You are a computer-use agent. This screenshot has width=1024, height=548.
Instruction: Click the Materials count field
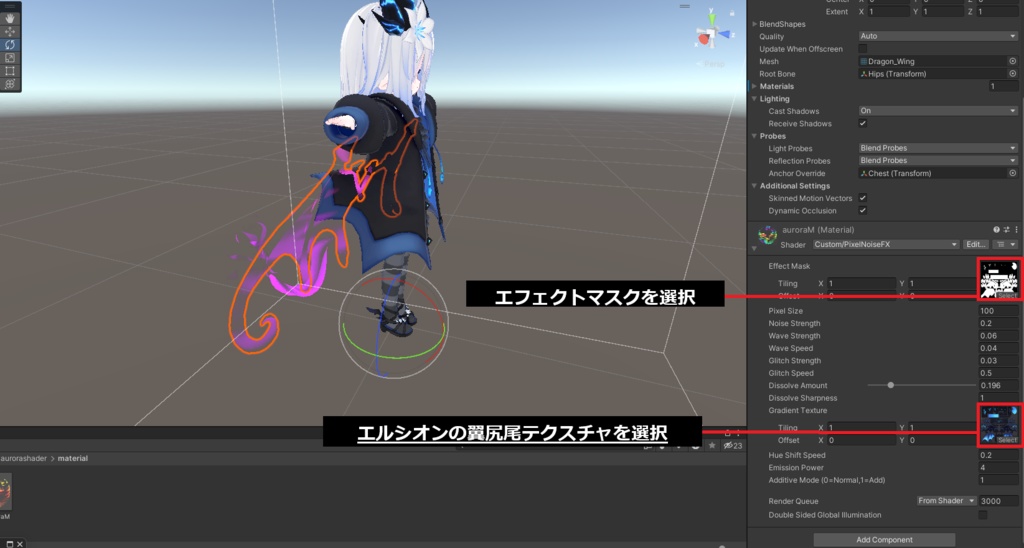[x=1003, y=86]
